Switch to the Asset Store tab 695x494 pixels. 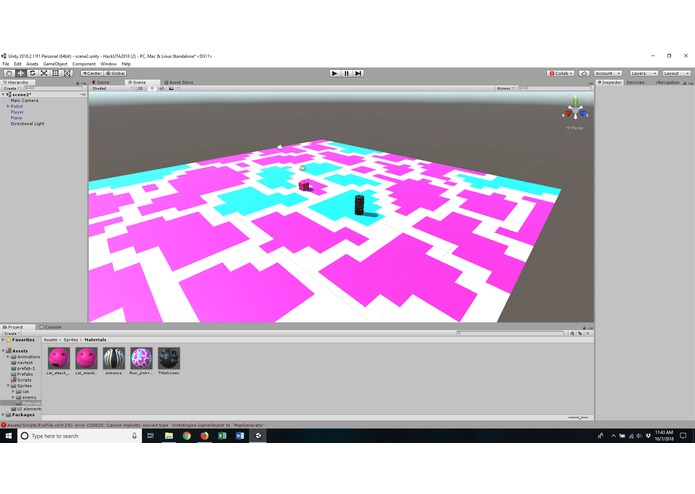point(179,82)
